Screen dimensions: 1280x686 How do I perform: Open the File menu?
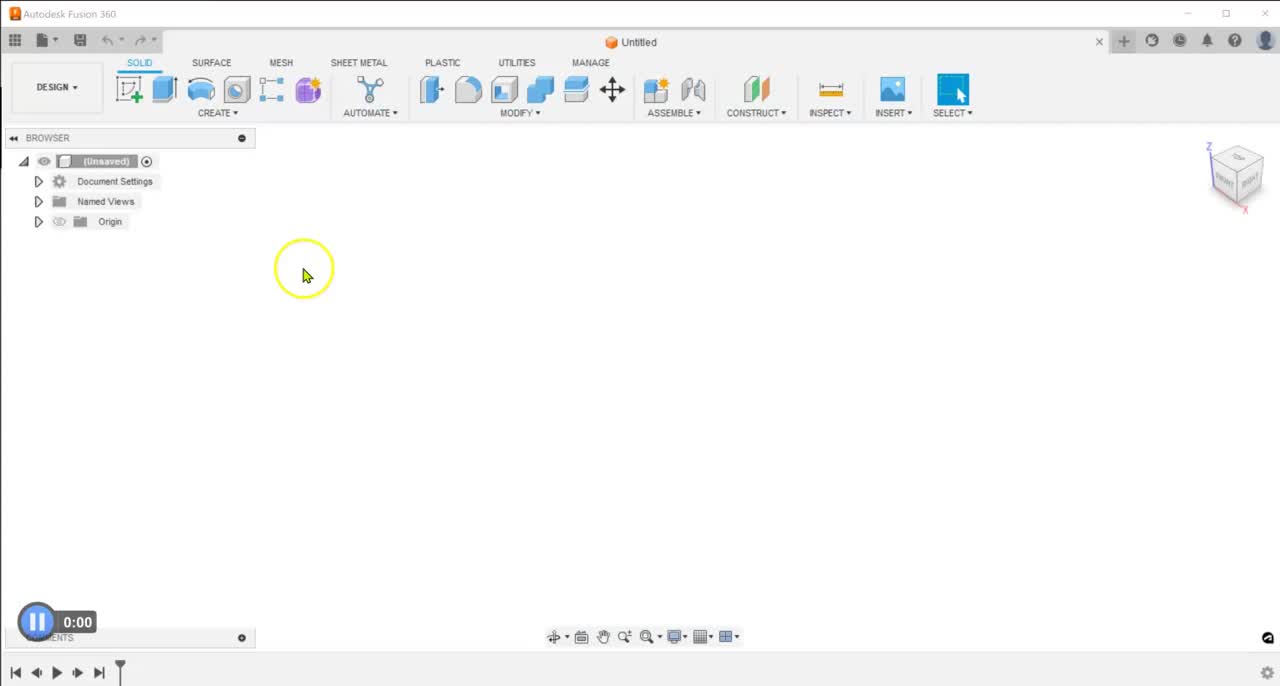pos(41,40)
